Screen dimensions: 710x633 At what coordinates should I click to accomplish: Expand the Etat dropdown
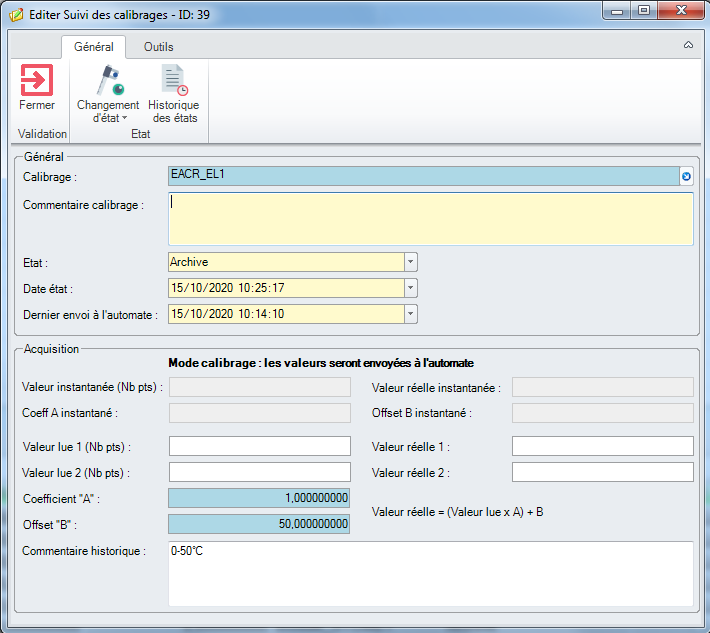tap(410, 262)
